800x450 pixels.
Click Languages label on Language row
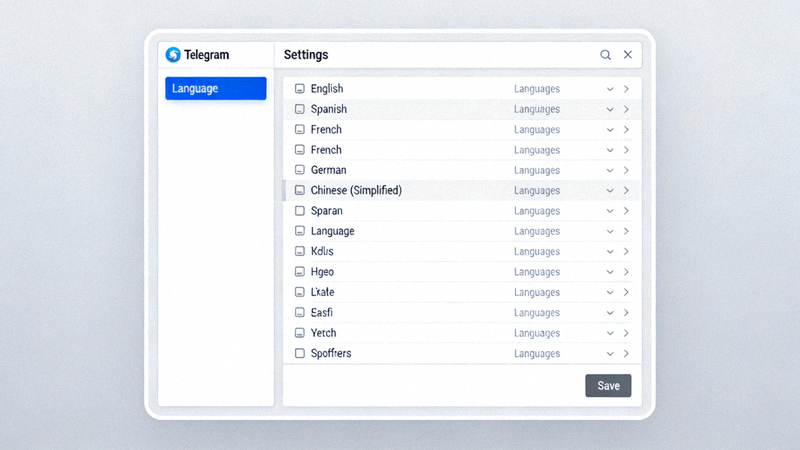pos(537,231)
